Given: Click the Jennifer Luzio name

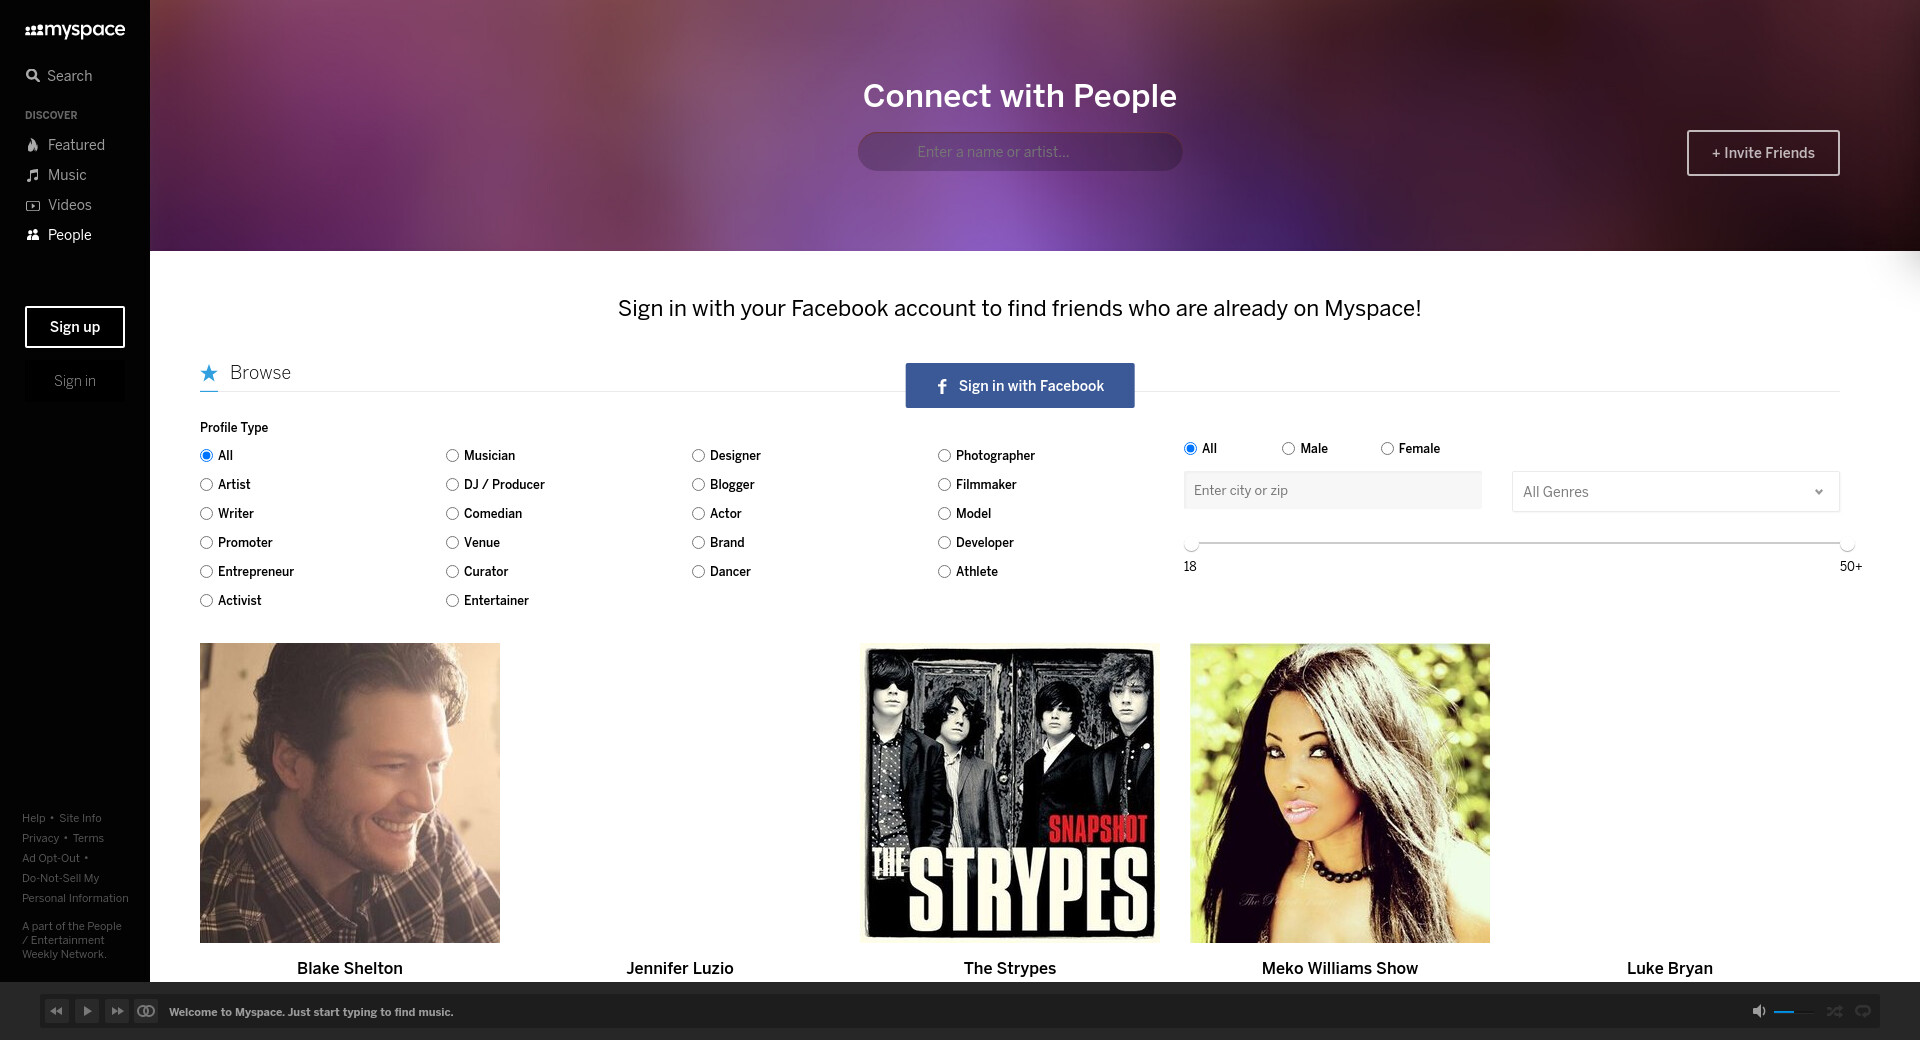Looking at the screenshot, I should [x=680, y=968].
